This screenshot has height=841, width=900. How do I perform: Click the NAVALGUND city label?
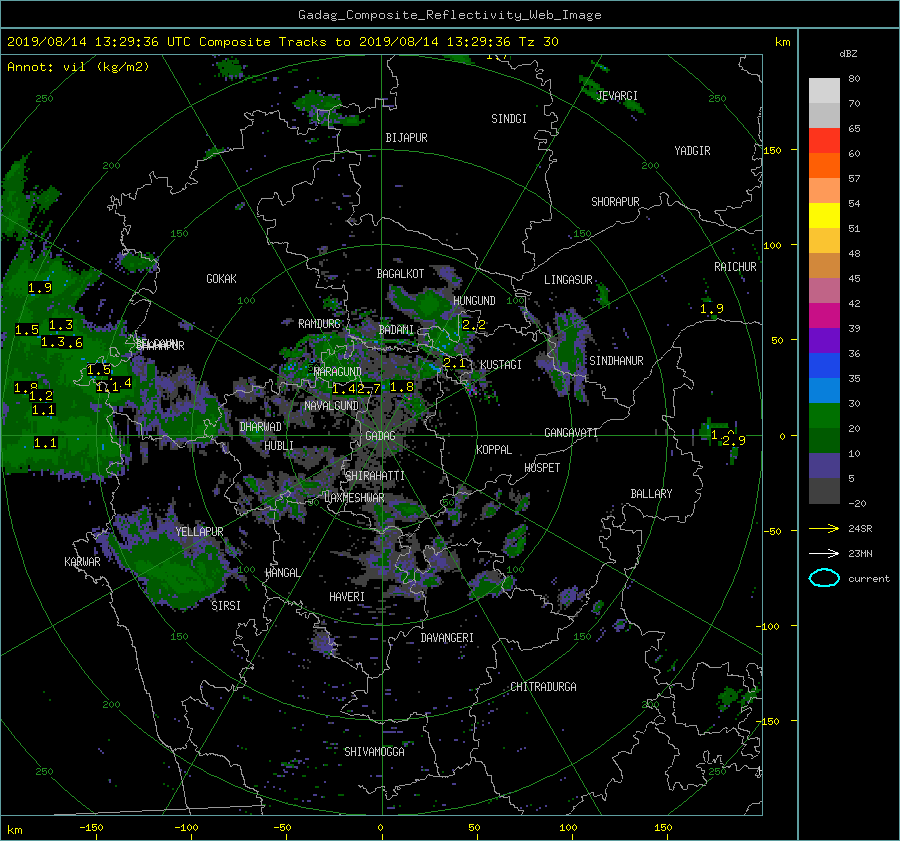coord(331,406)
